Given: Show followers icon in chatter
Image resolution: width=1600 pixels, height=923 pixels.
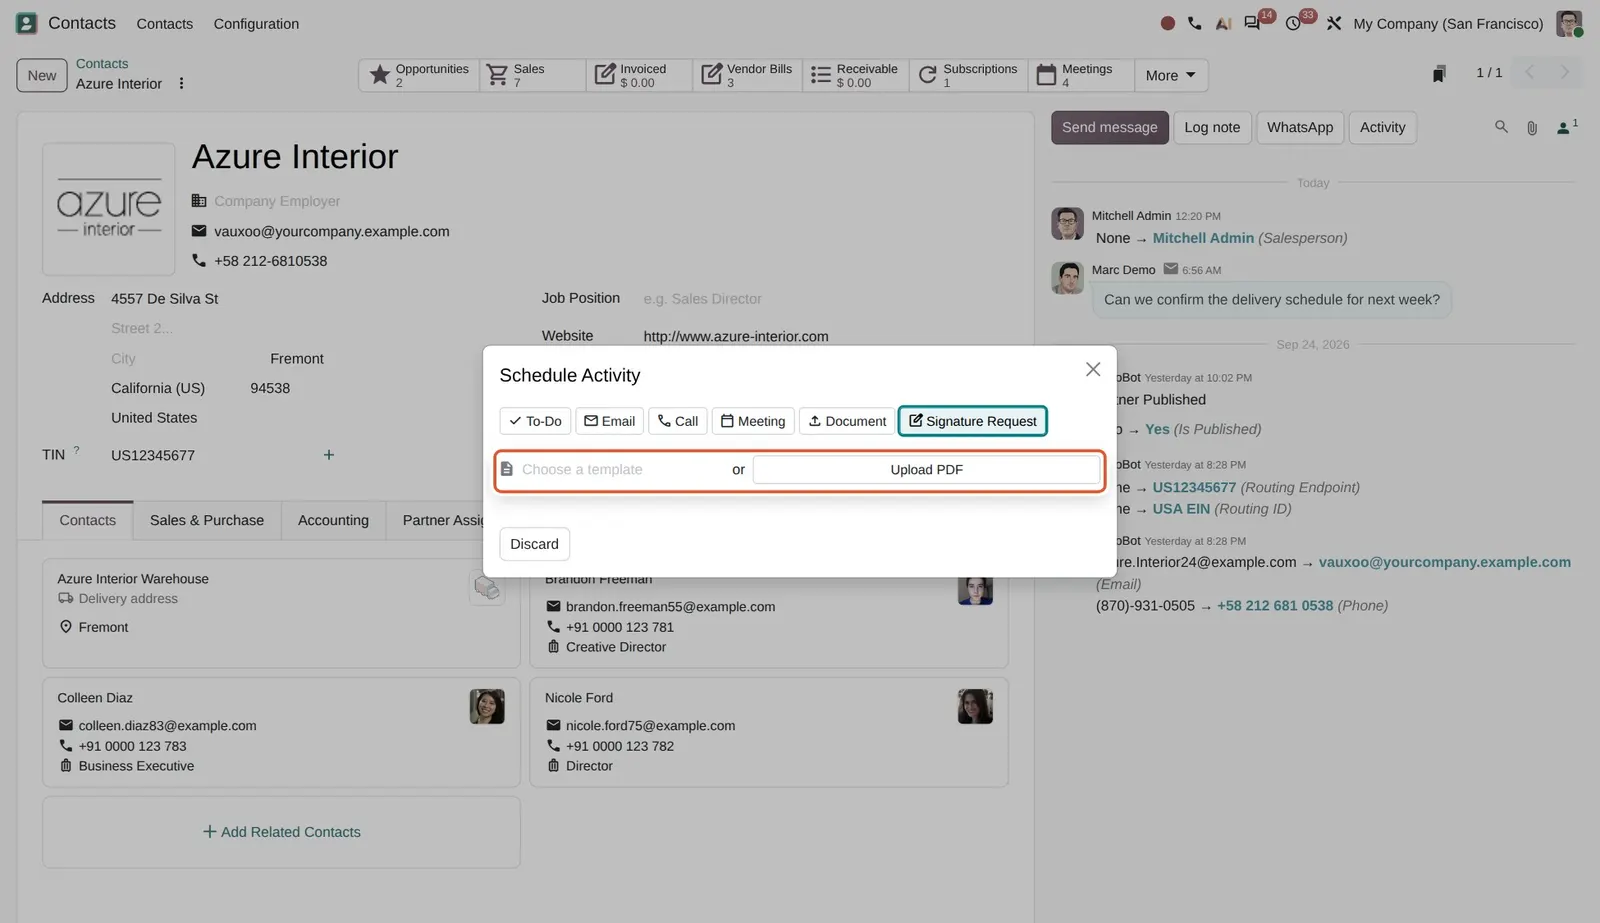Looking at the screenshot, I should (1565, 127).
